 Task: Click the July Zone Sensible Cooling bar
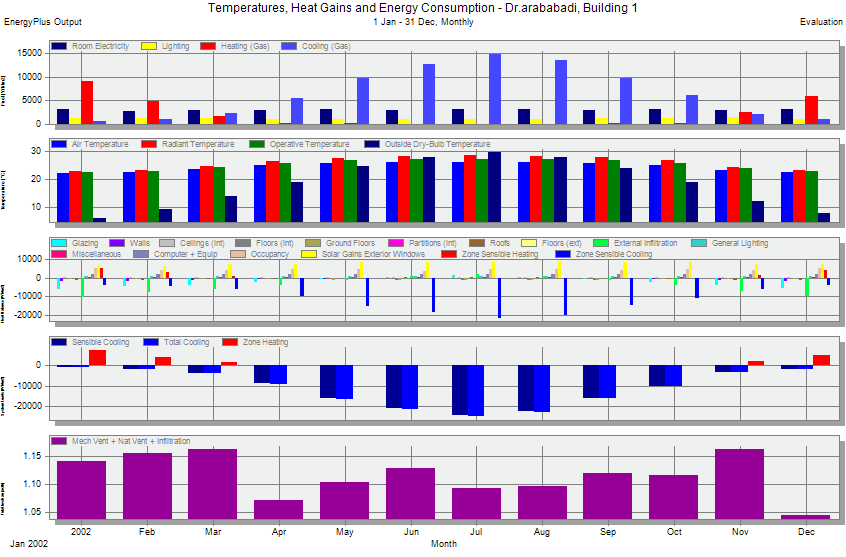pyautogui.click(x=500, y=298)
